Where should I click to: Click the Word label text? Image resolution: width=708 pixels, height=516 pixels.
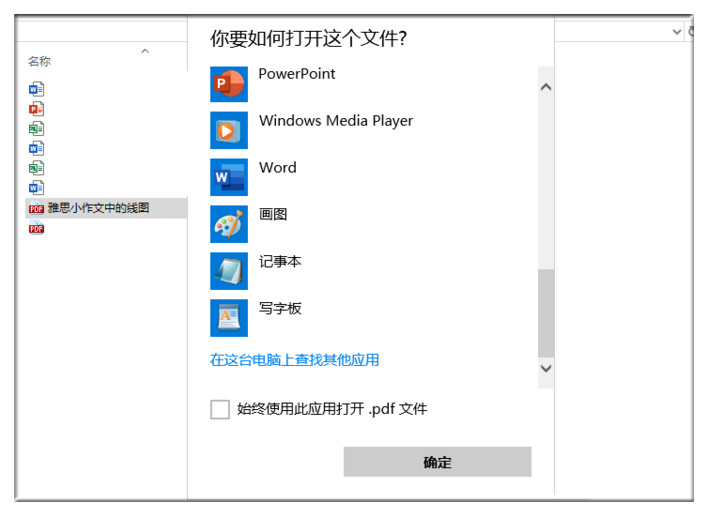(278, 167)
